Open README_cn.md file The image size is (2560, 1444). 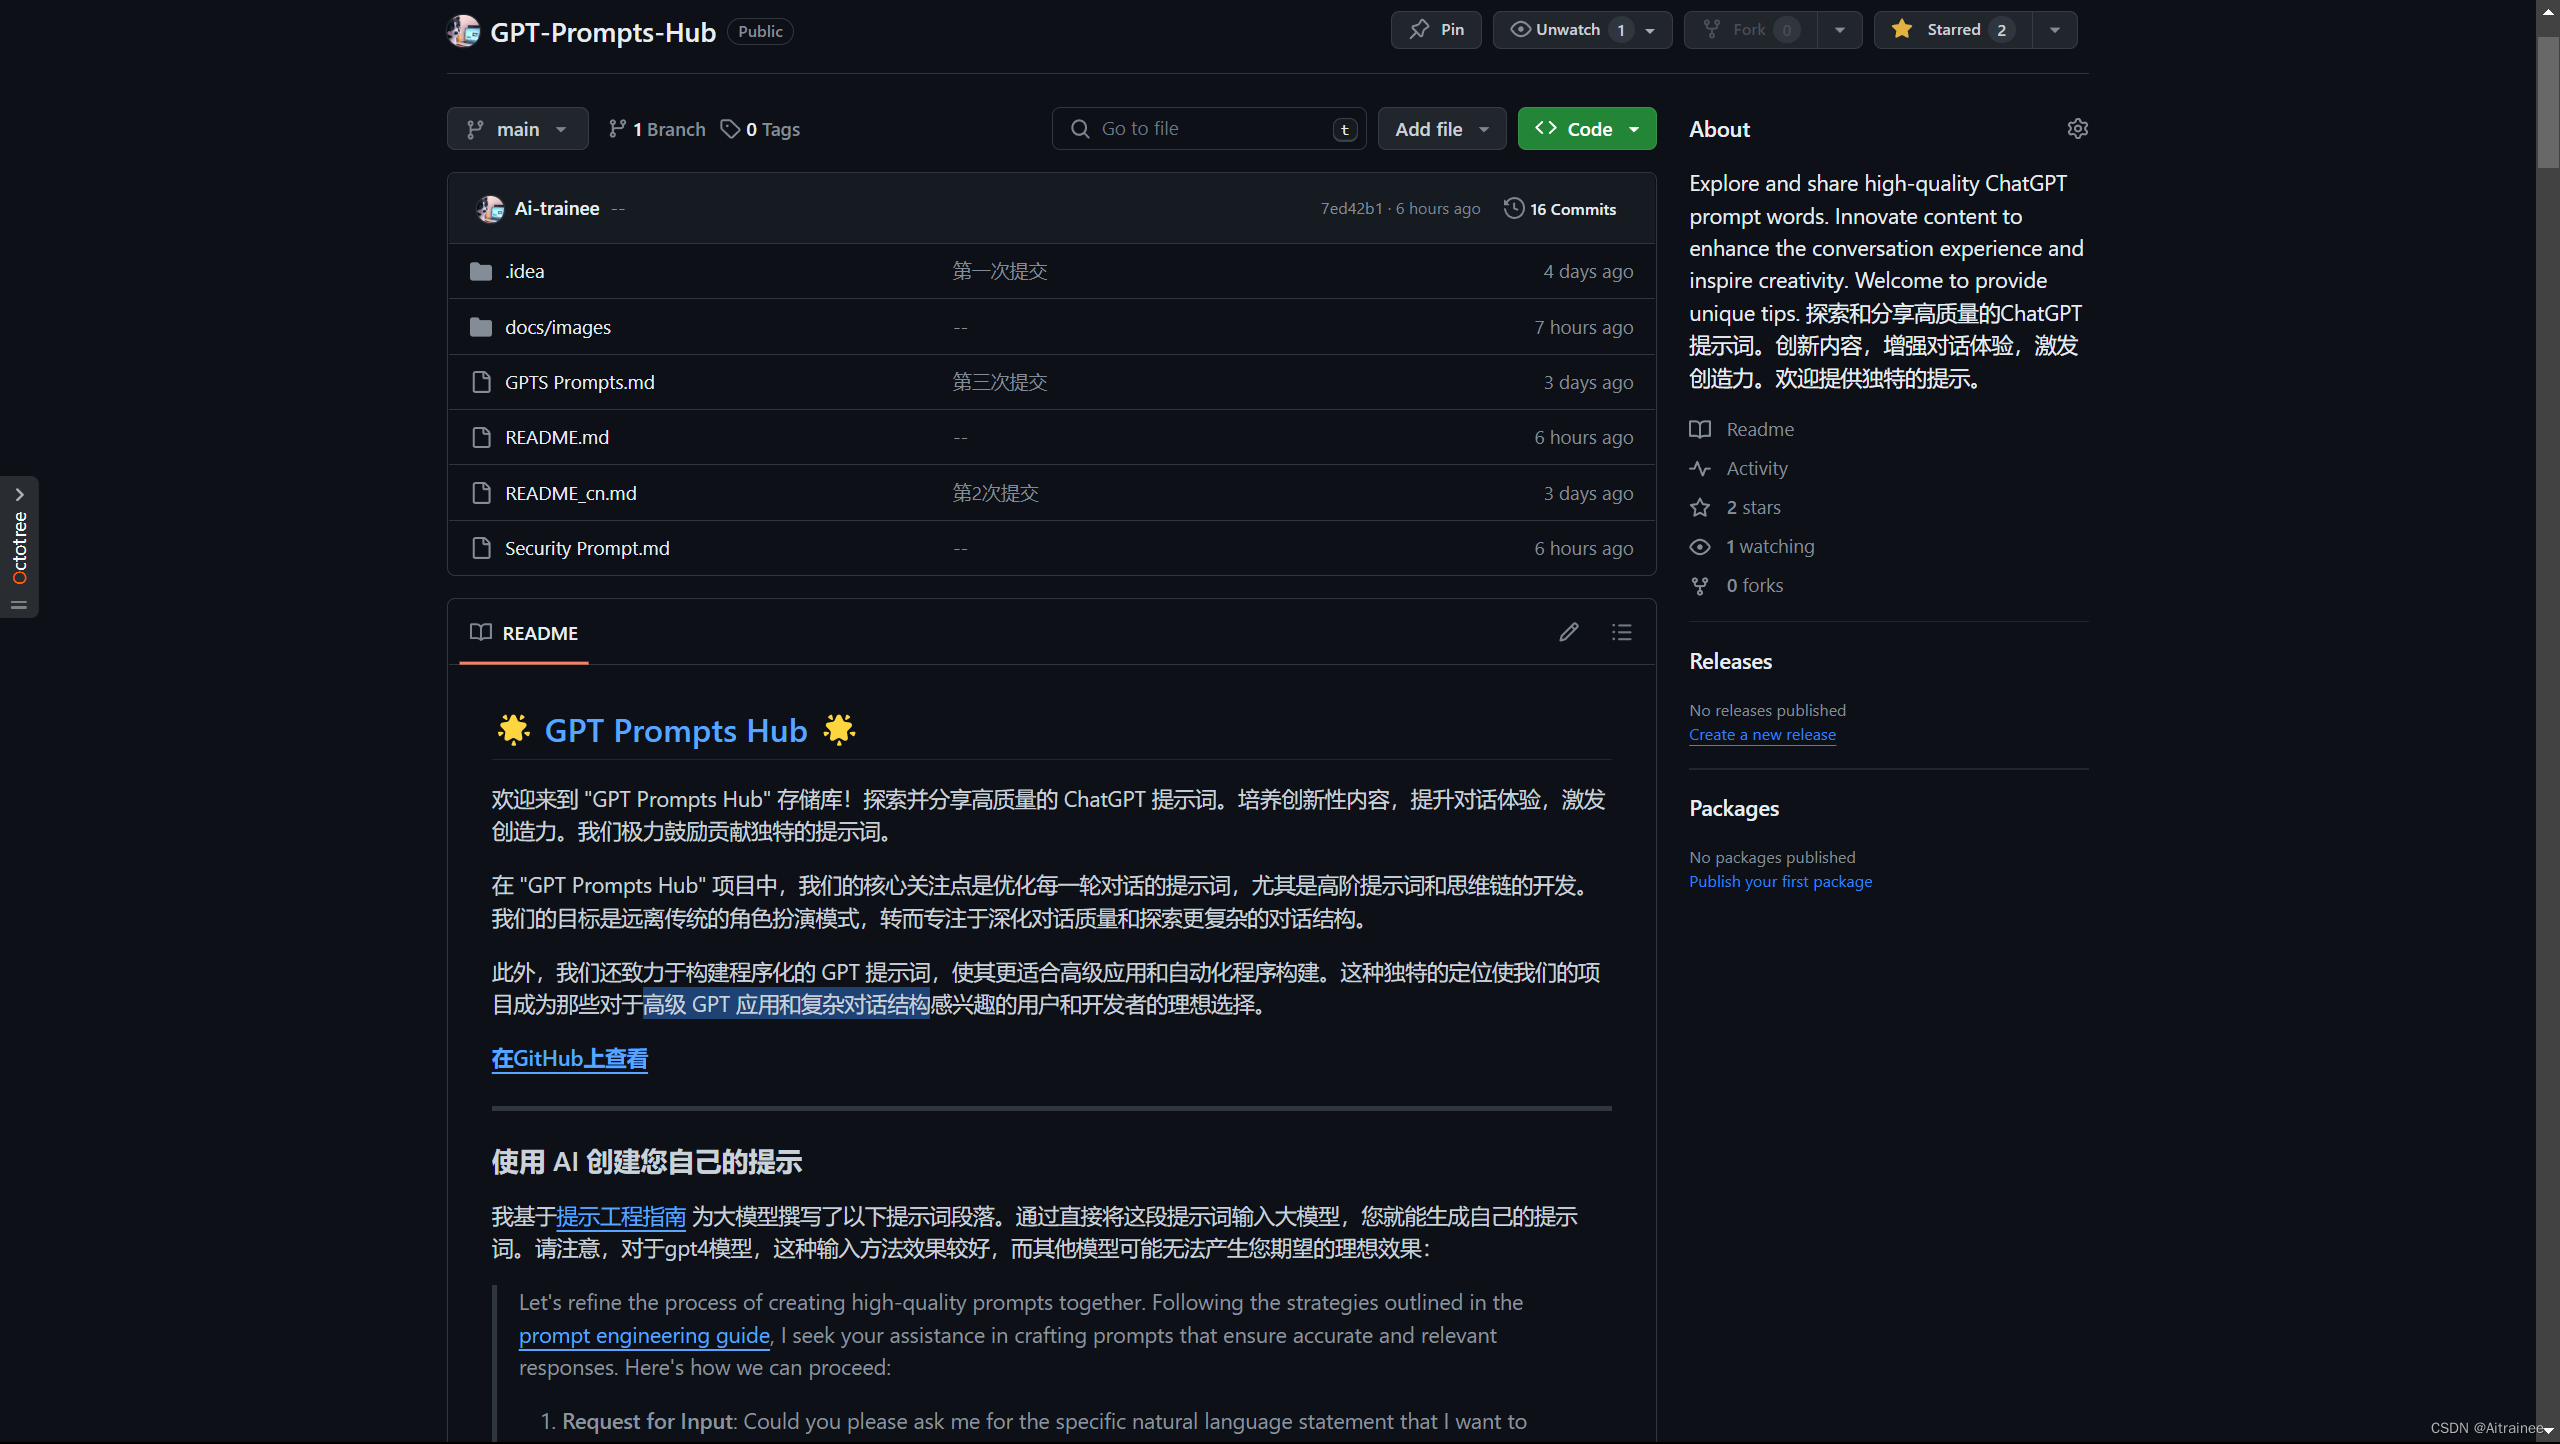click(571, 493)
